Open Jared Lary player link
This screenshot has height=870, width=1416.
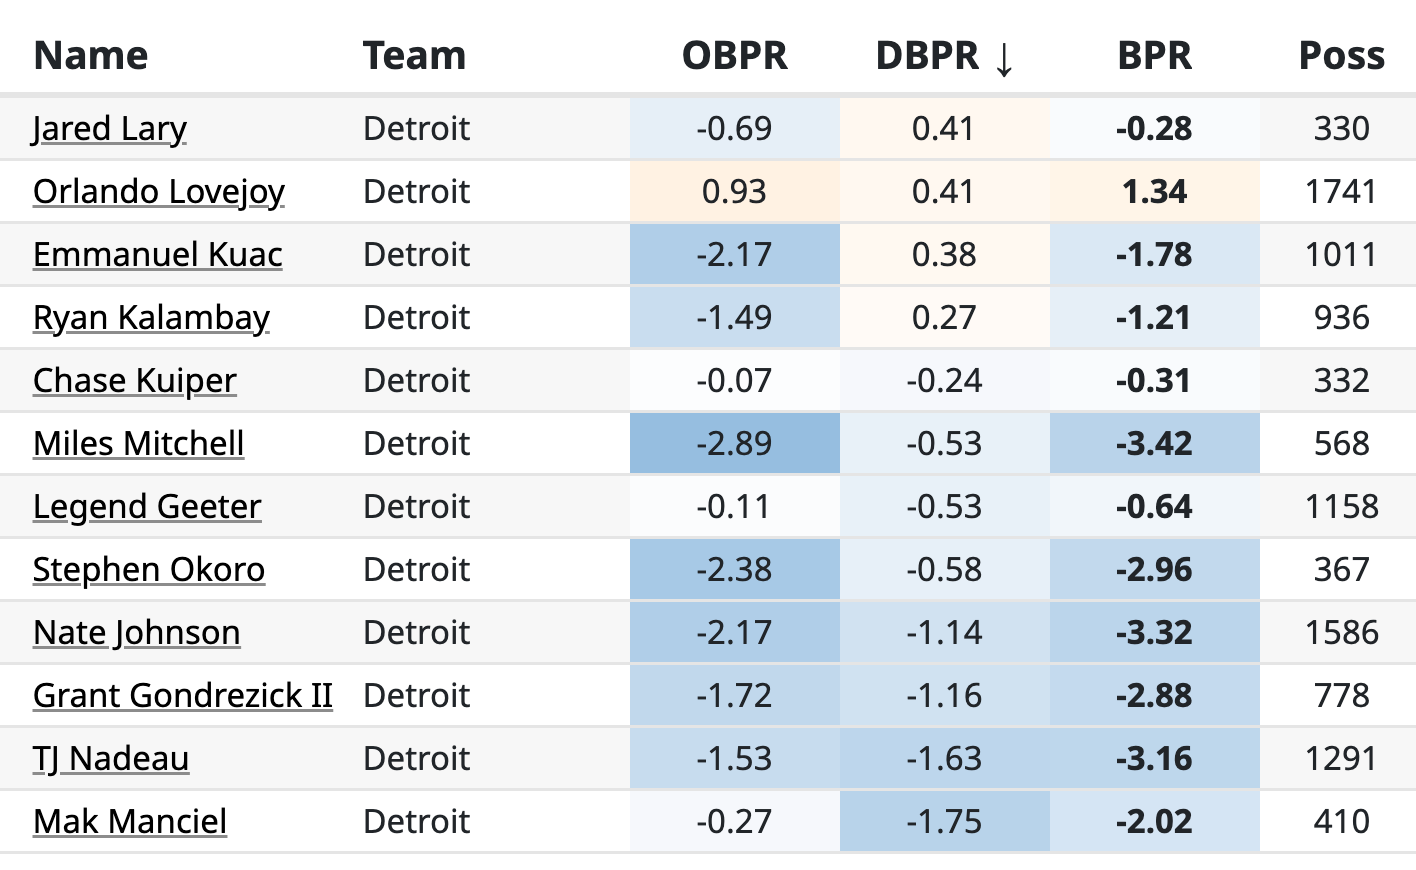point(110,129)
